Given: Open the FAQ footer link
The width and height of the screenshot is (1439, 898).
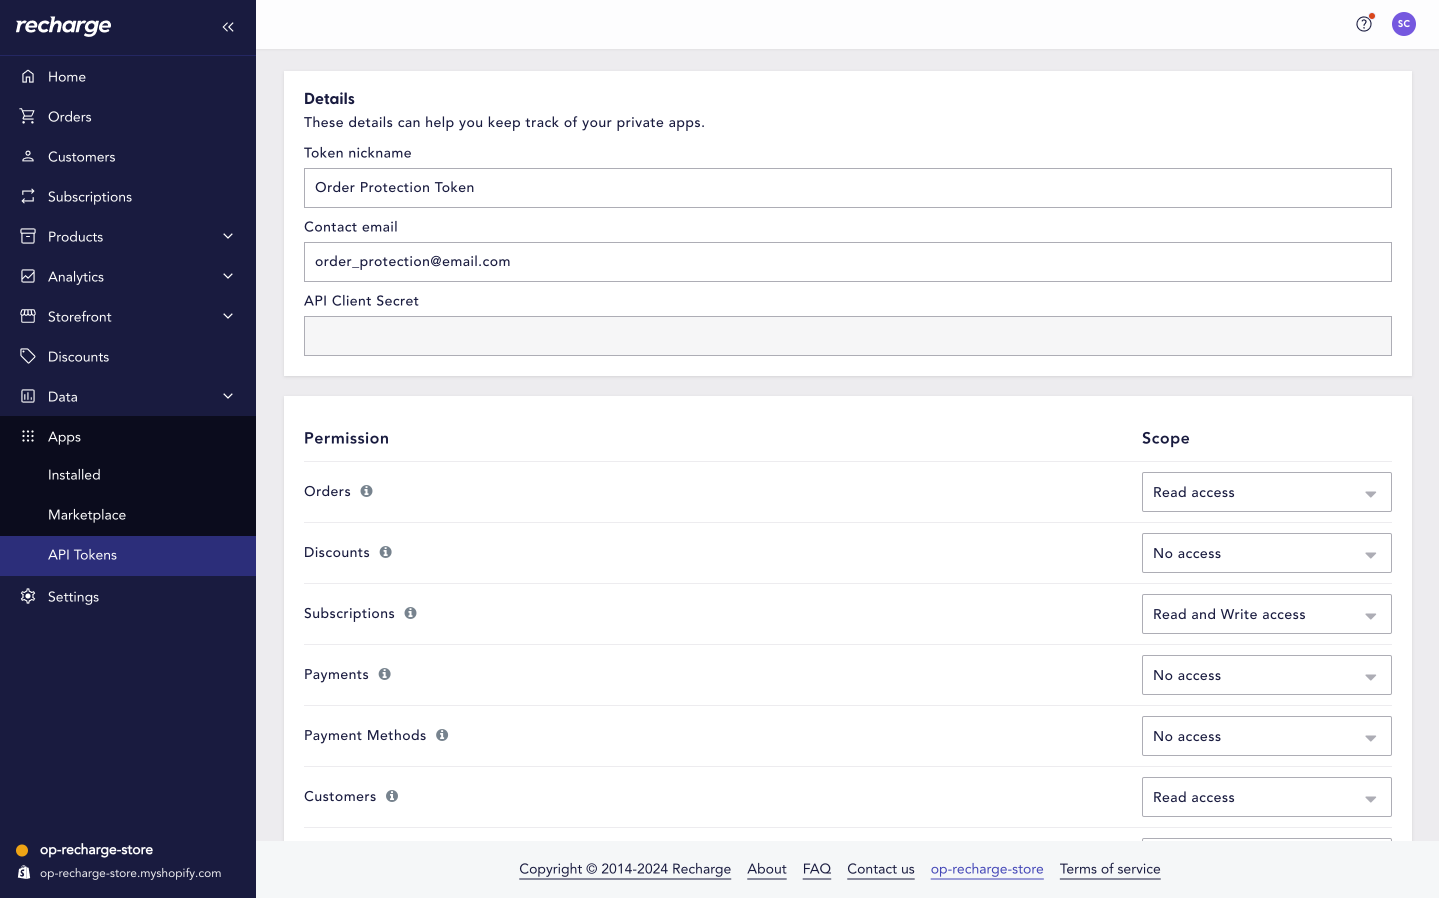Looking at the screenshot, I should click(817, 869).
